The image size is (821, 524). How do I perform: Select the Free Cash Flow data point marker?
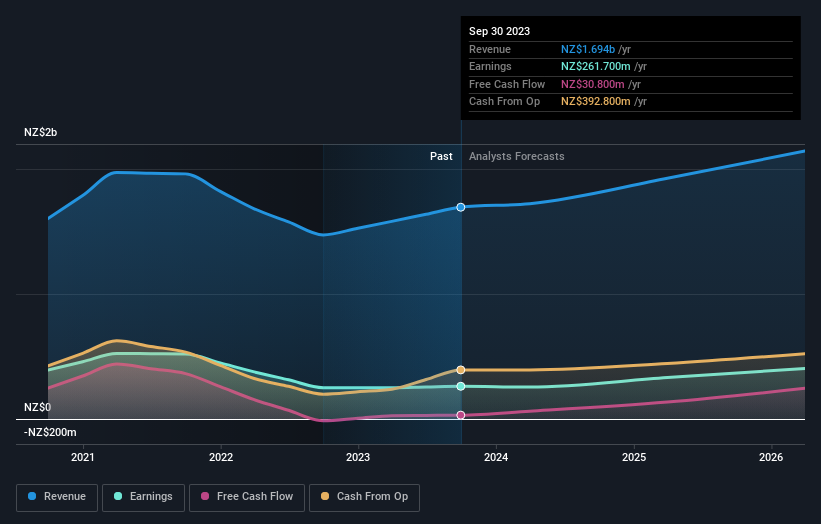(x=461, y=415)
